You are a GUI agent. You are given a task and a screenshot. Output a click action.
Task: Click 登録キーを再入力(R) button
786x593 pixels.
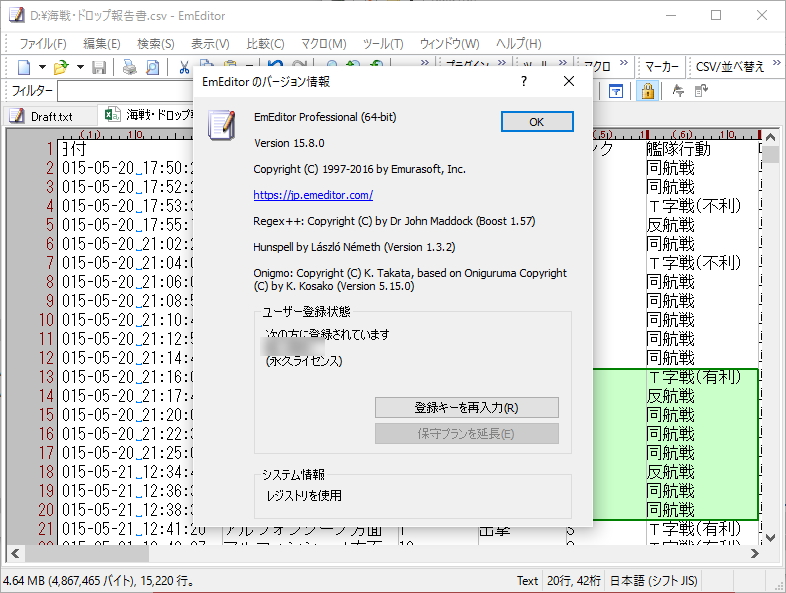pyautogui.click(x=467, y=408)
